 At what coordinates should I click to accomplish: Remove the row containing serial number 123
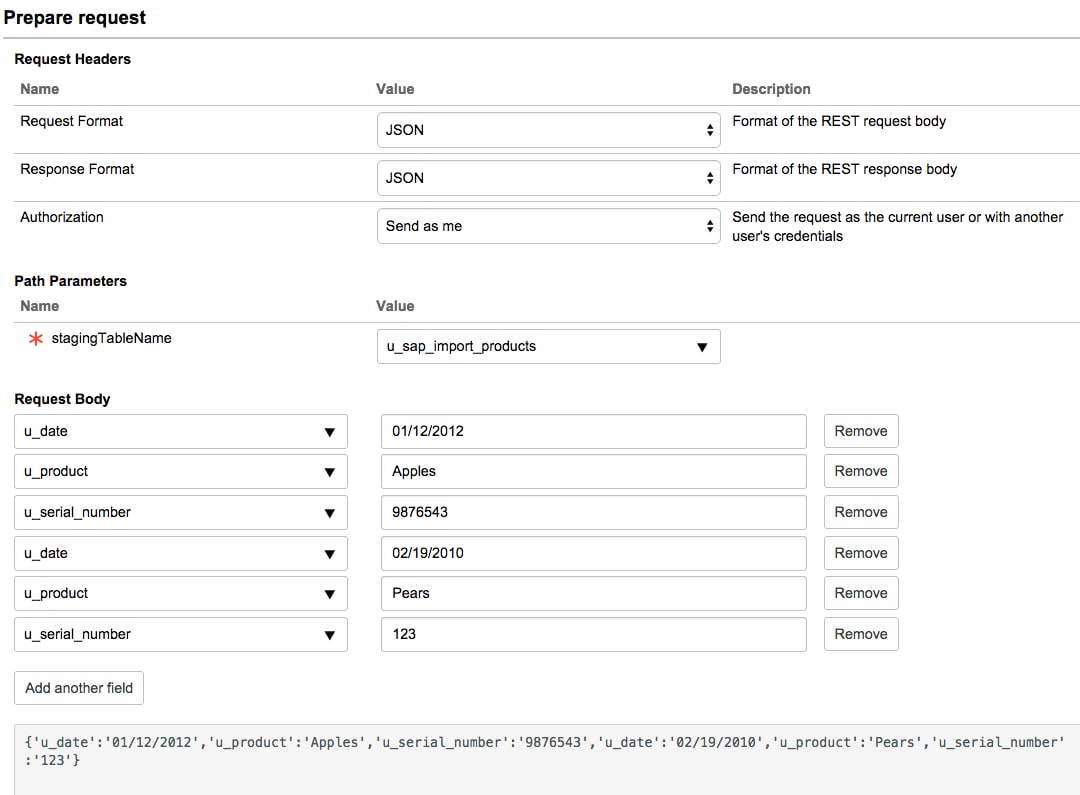click(860, 634)
